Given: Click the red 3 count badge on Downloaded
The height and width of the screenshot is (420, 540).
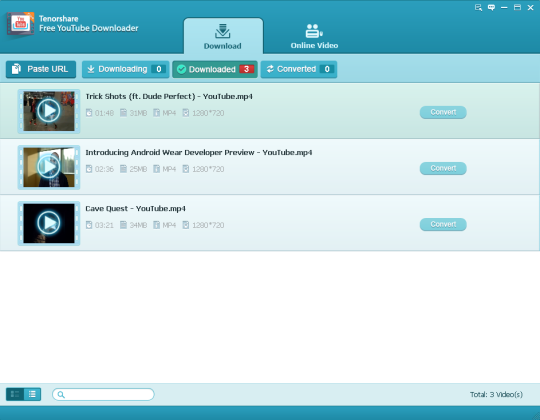Looking at the screenshot, I should 247,69.
